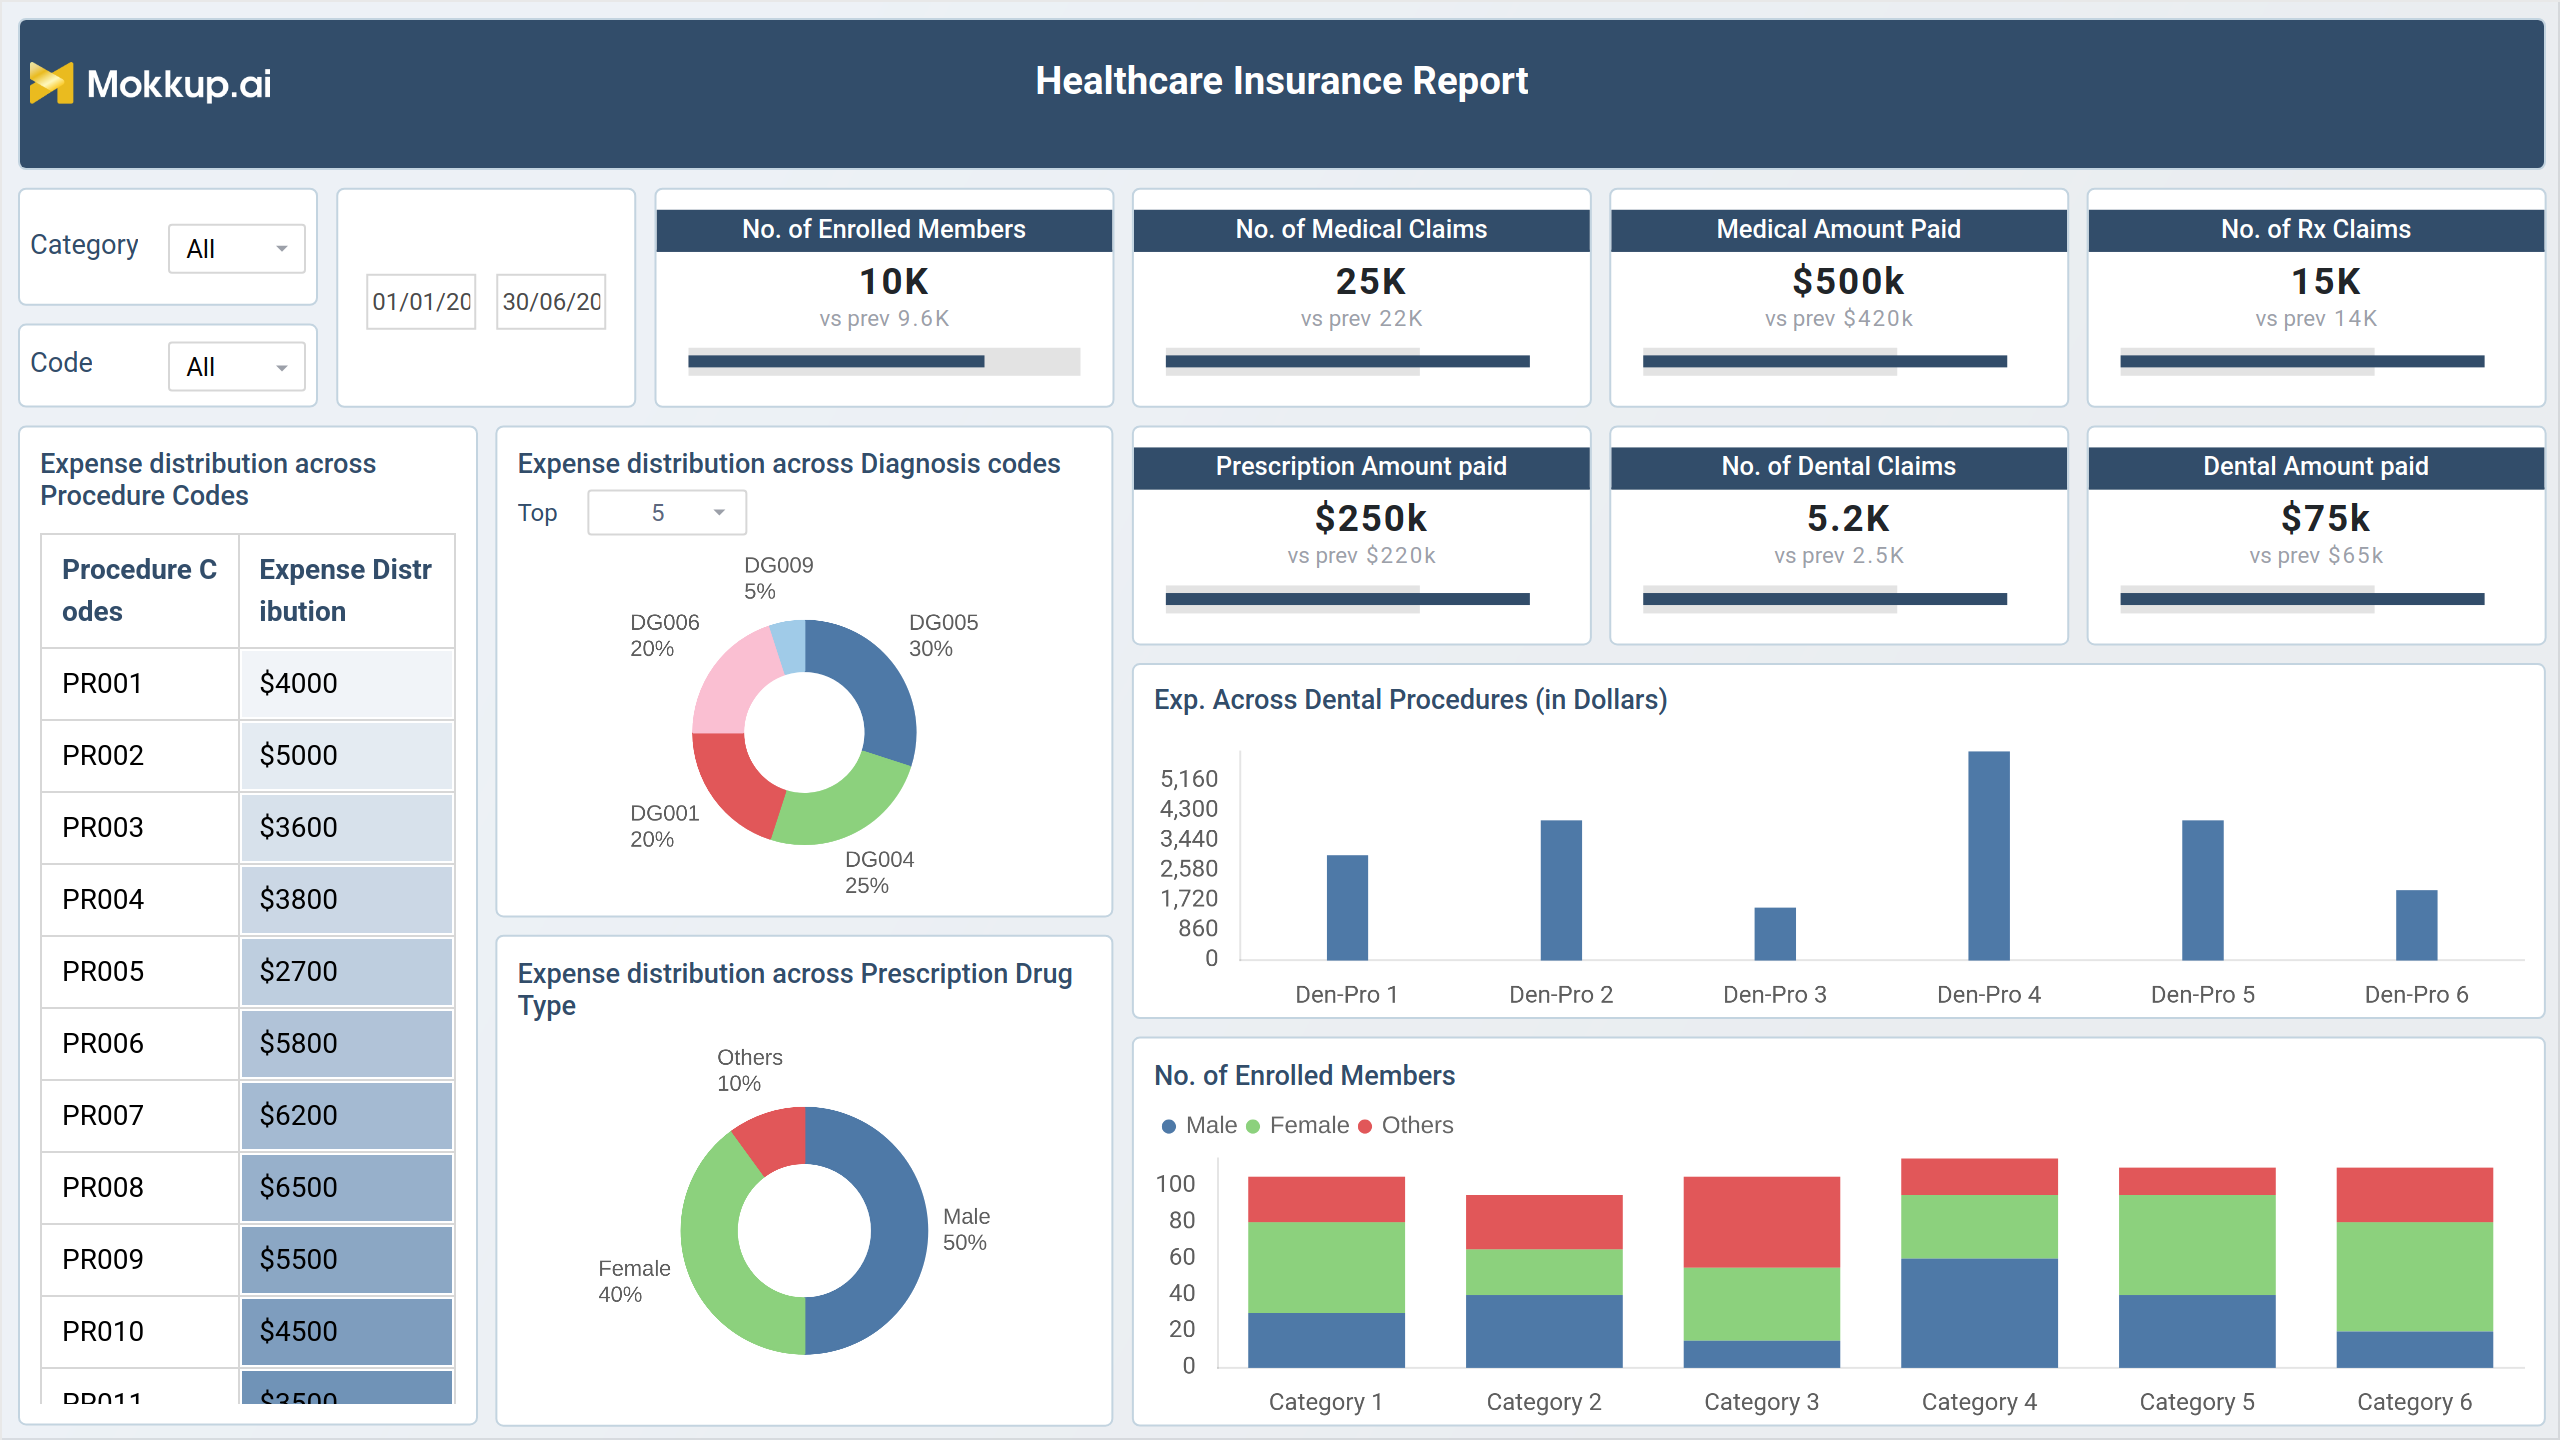Open the Code dropdown set to All
This screenshot has width=2560, height=1440.
(x=237, y=366)
